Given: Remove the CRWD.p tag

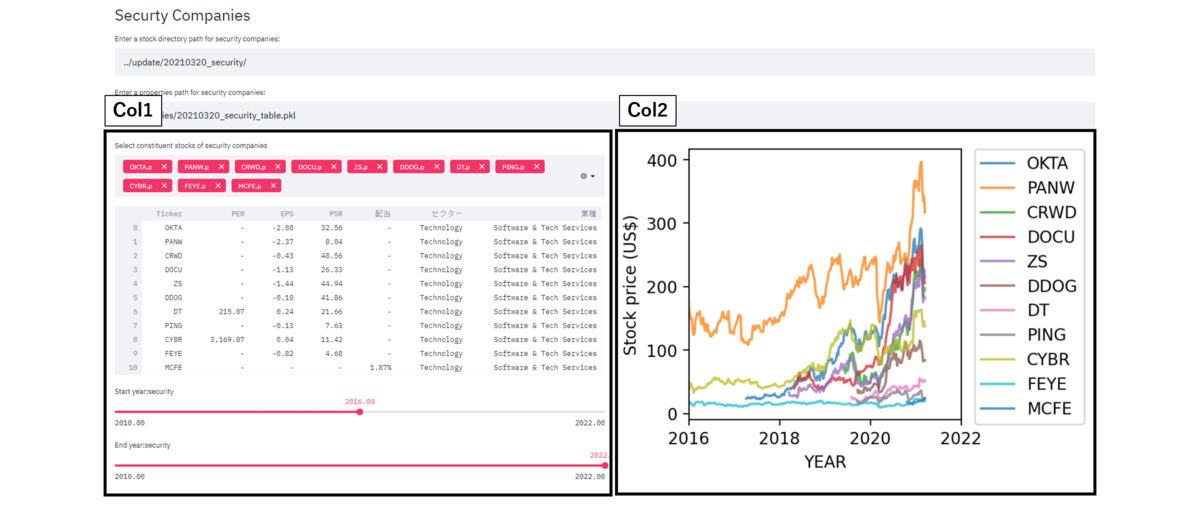Looking at the screenshot, I should [x=277, y=167].
